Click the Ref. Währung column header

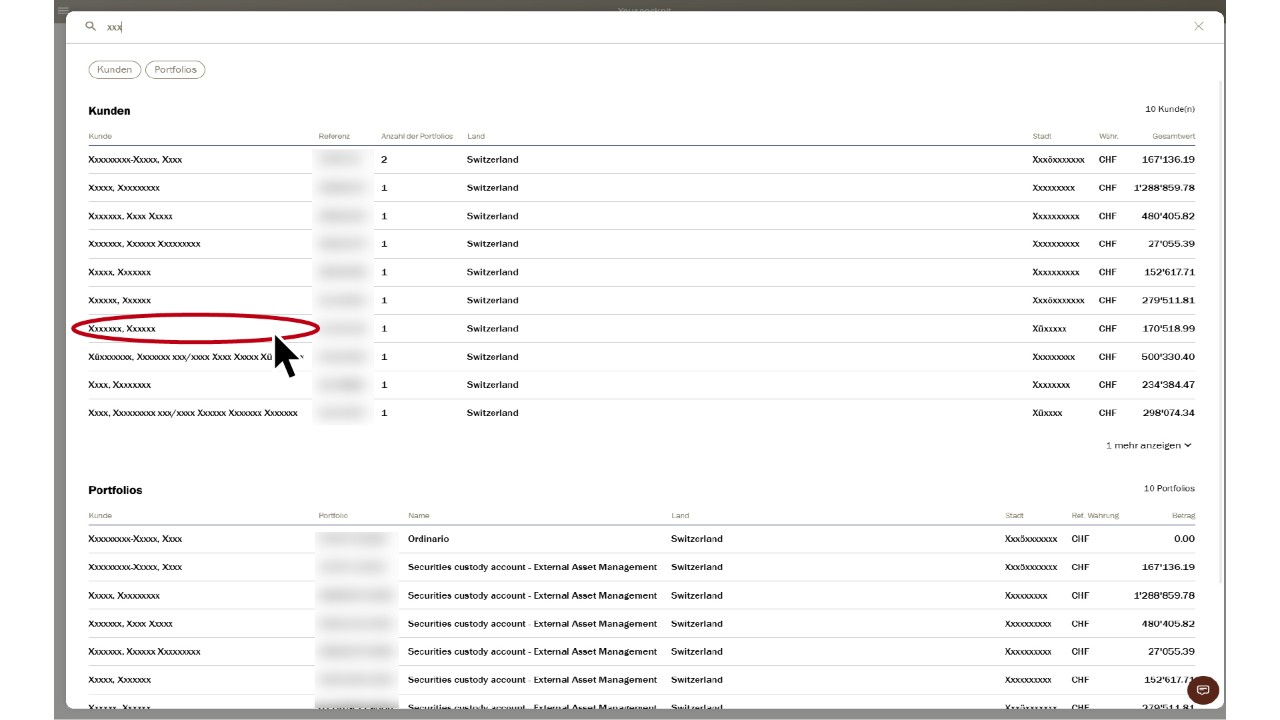pos(1094,516)
